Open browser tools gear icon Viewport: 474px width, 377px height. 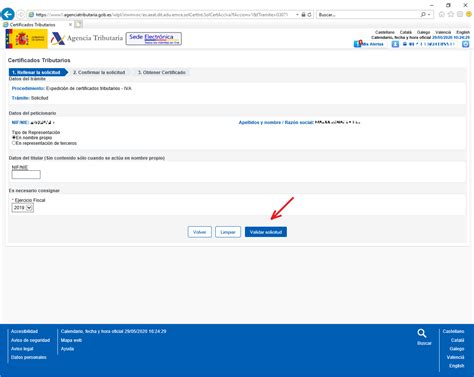pyautogui.click(x=460, y=14)
